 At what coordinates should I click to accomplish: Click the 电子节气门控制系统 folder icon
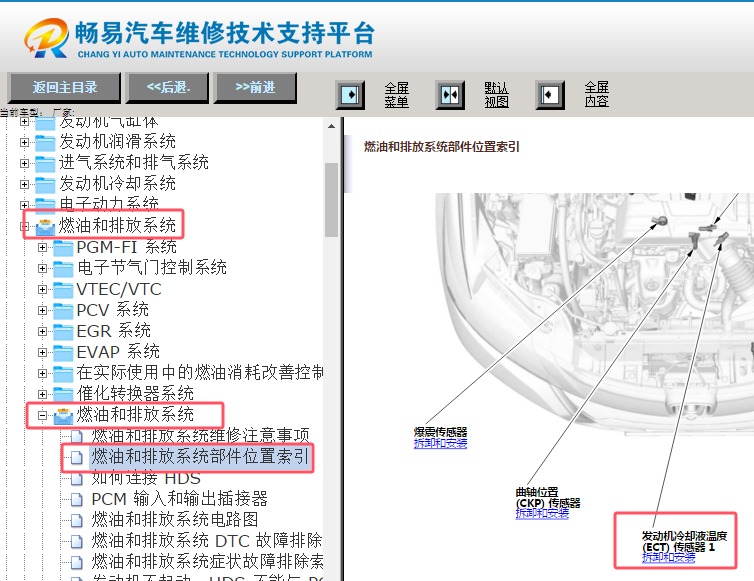pyautogui.click(x=63, y=269)
